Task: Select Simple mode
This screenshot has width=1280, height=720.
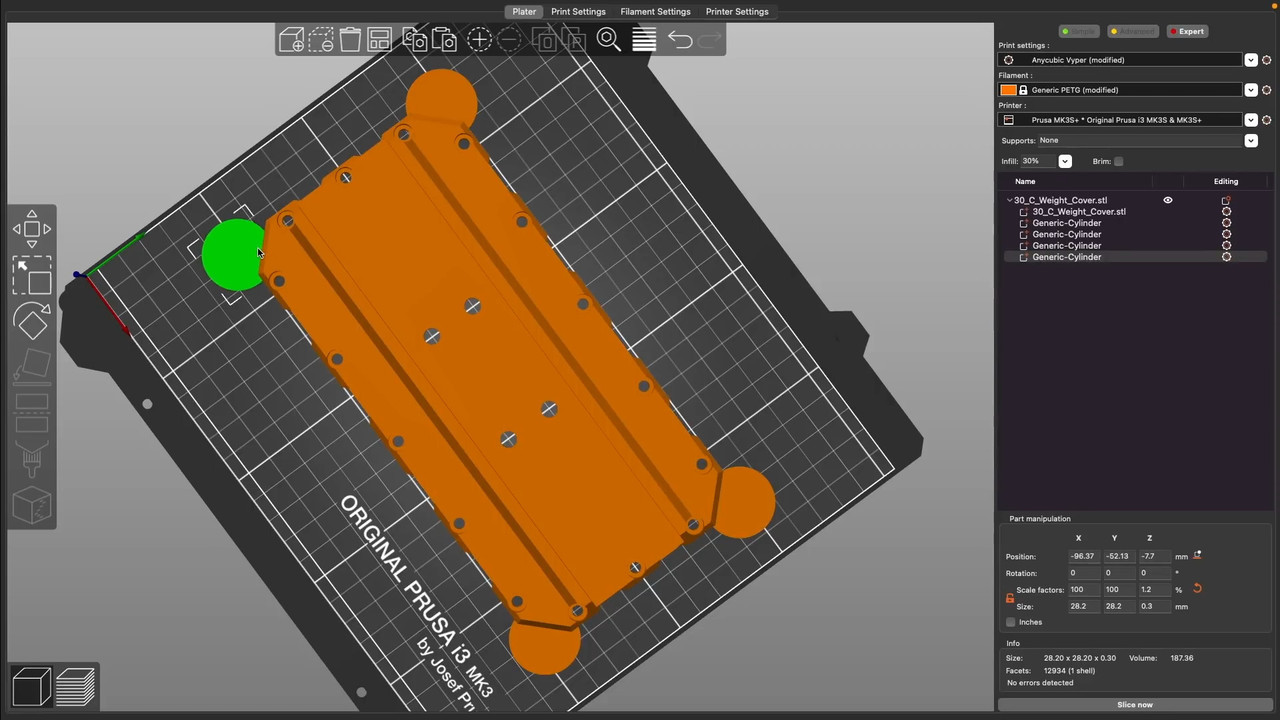Action: pyautogui.click(x=1079, y=31)
